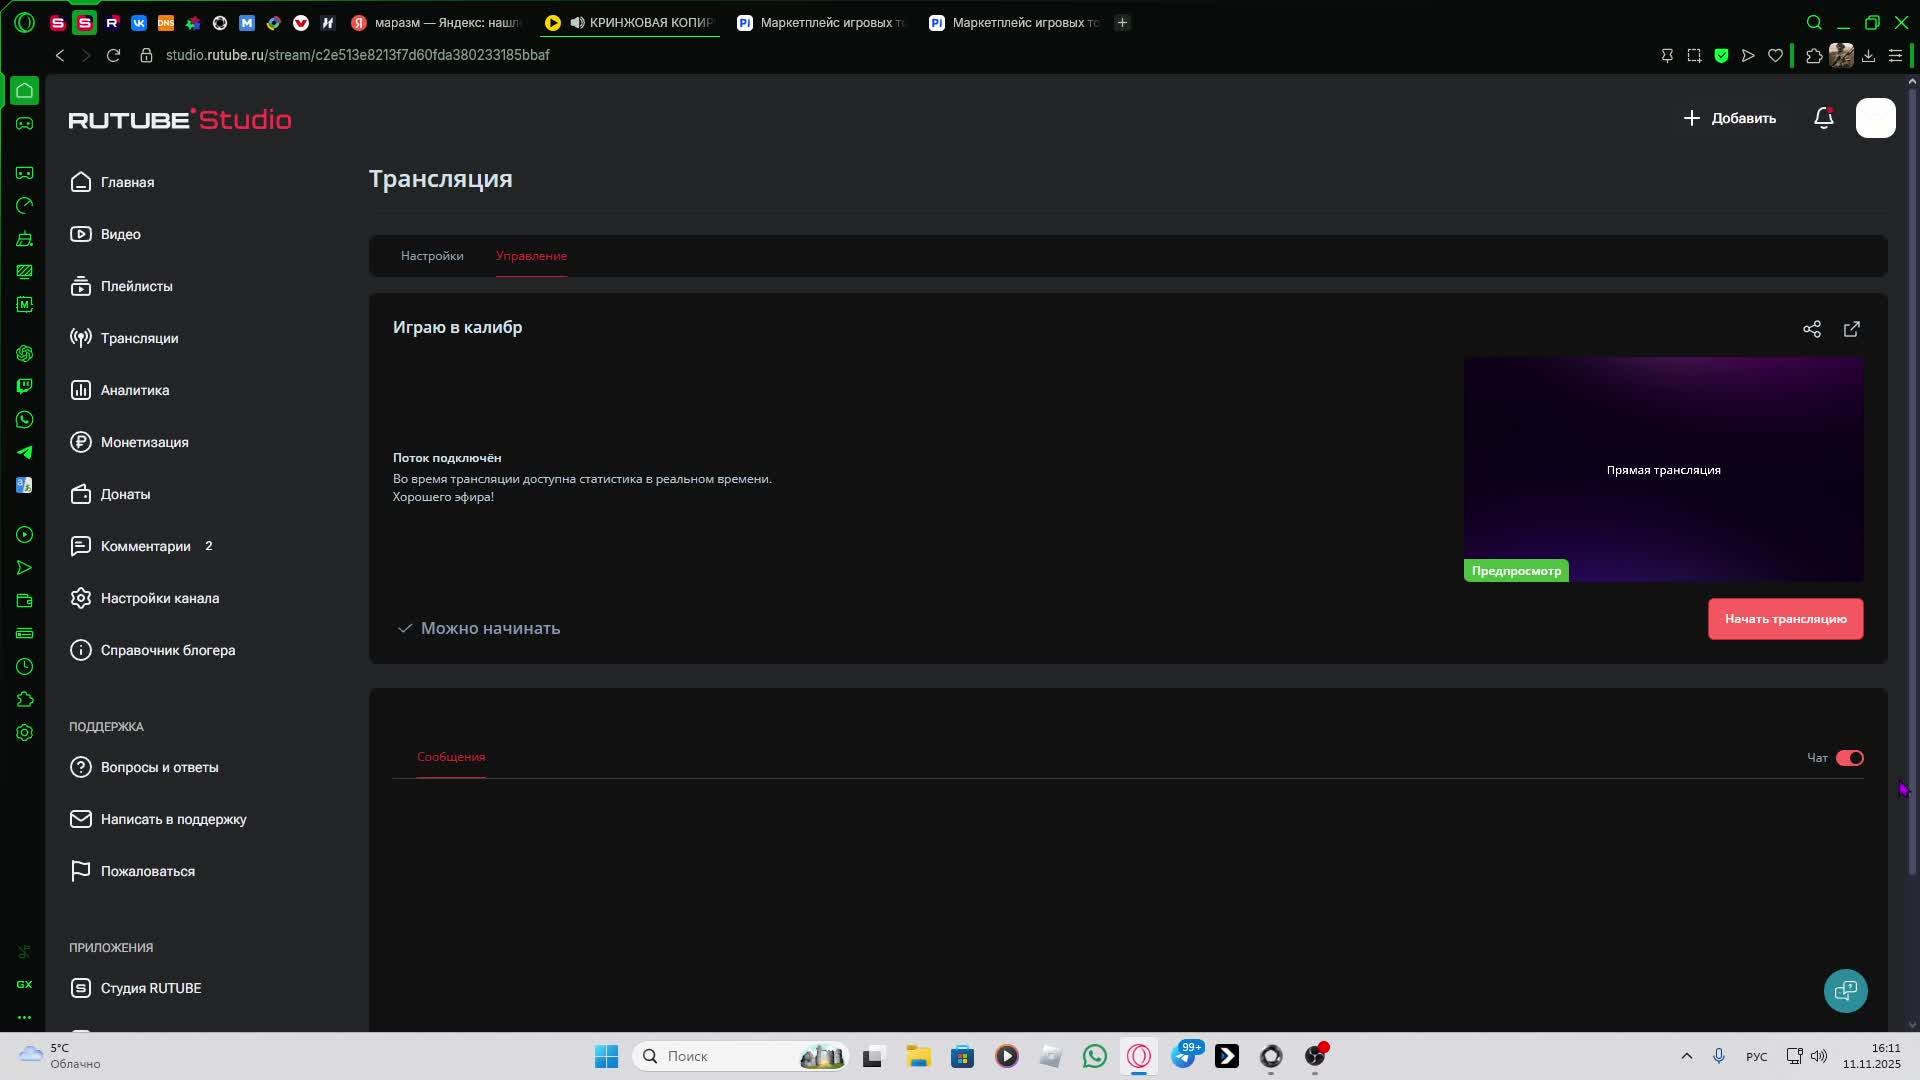Click the share icon for the stream
Viewport: 1920px width, 1080px height.
[1811, 329]
